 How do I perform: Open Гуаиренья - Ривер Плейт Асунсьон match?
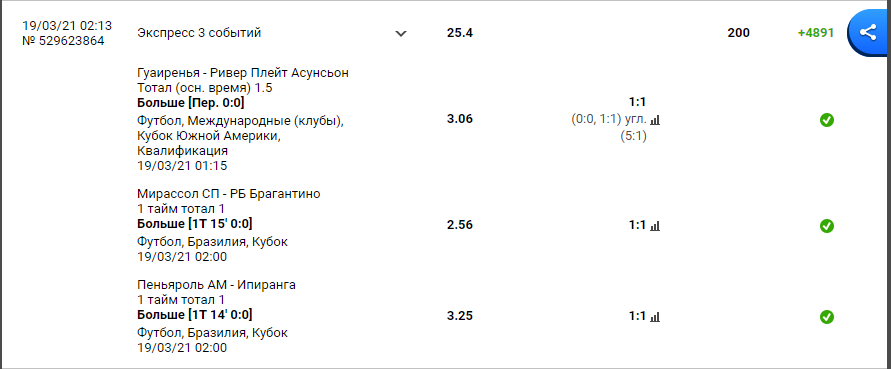243,73
